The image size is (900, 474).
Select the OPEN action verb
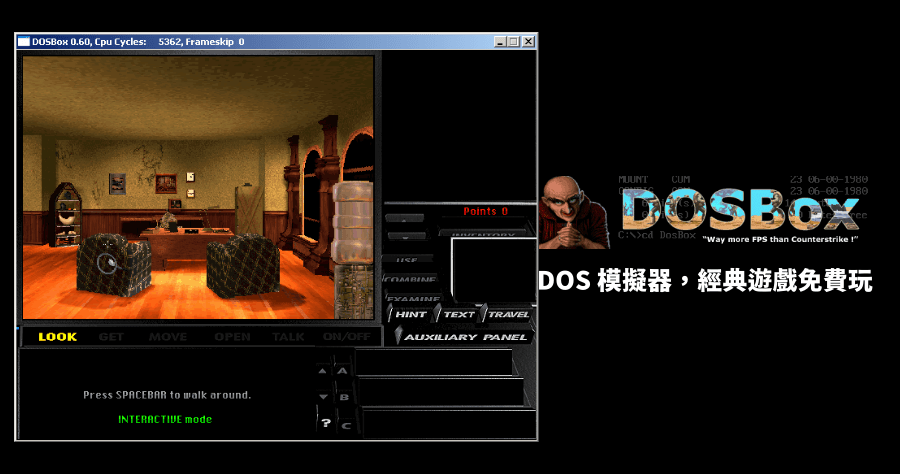click(232, 337)
